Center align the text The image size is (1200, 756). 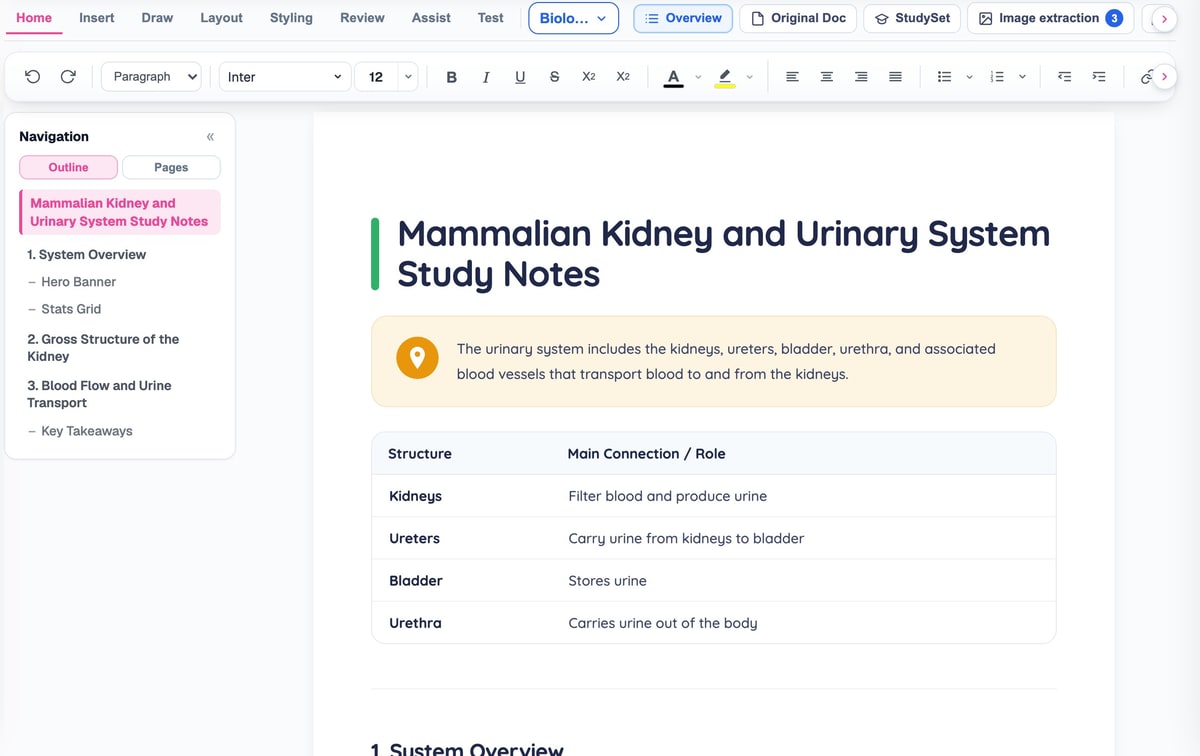click(x=826, y=77)
